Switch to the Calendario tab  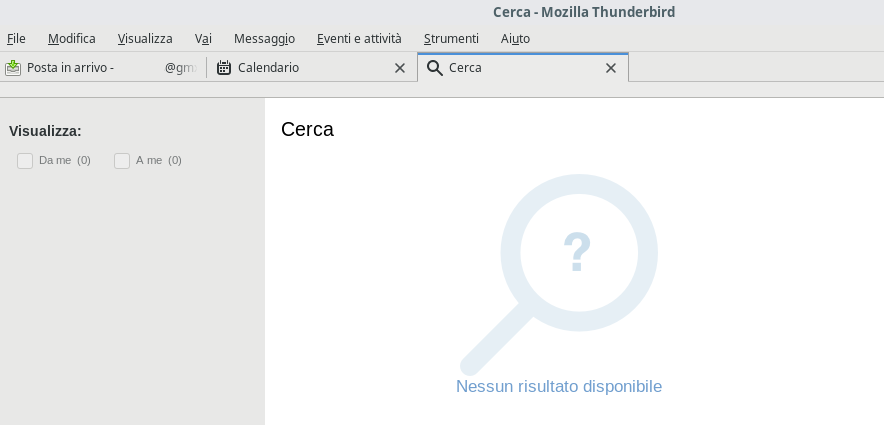pos(312,68)
